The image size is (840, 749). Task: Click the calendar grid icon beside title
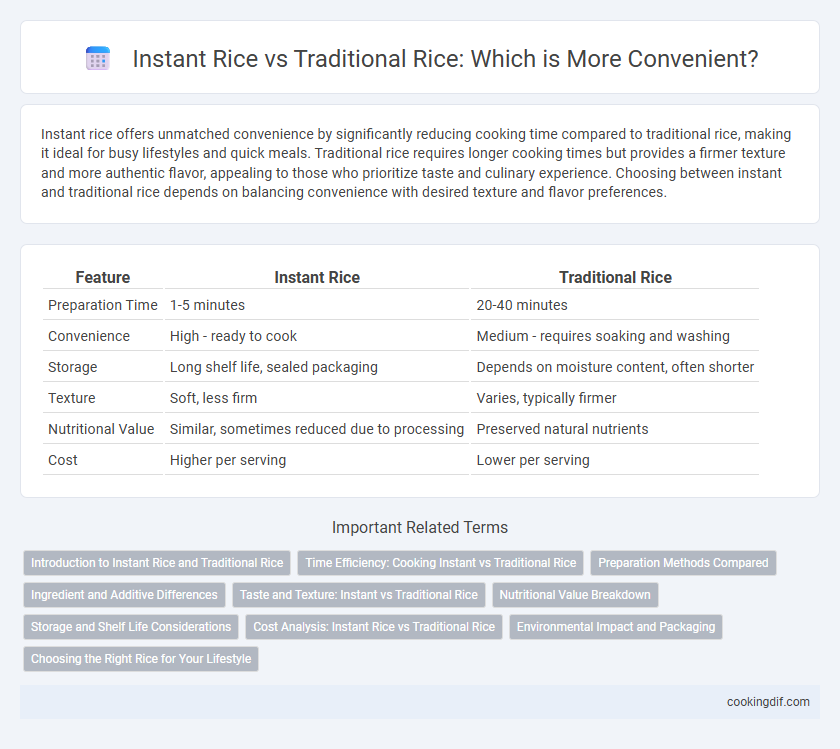[98, 58]
